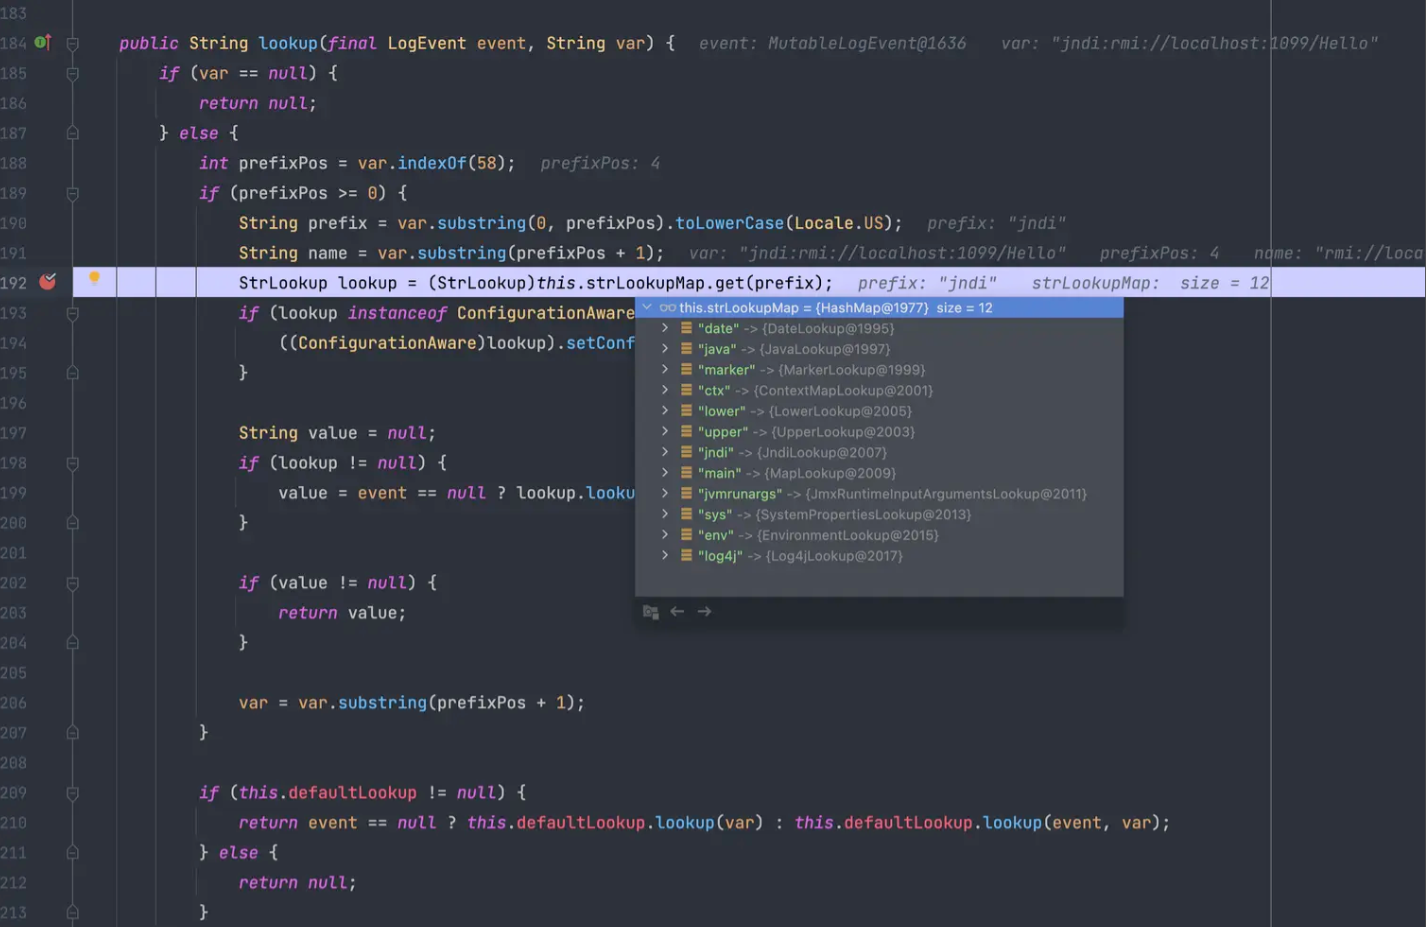Click the entry icon next to "jndi"
Screen dimensions: 1426x927
click(x=687, y=452)
